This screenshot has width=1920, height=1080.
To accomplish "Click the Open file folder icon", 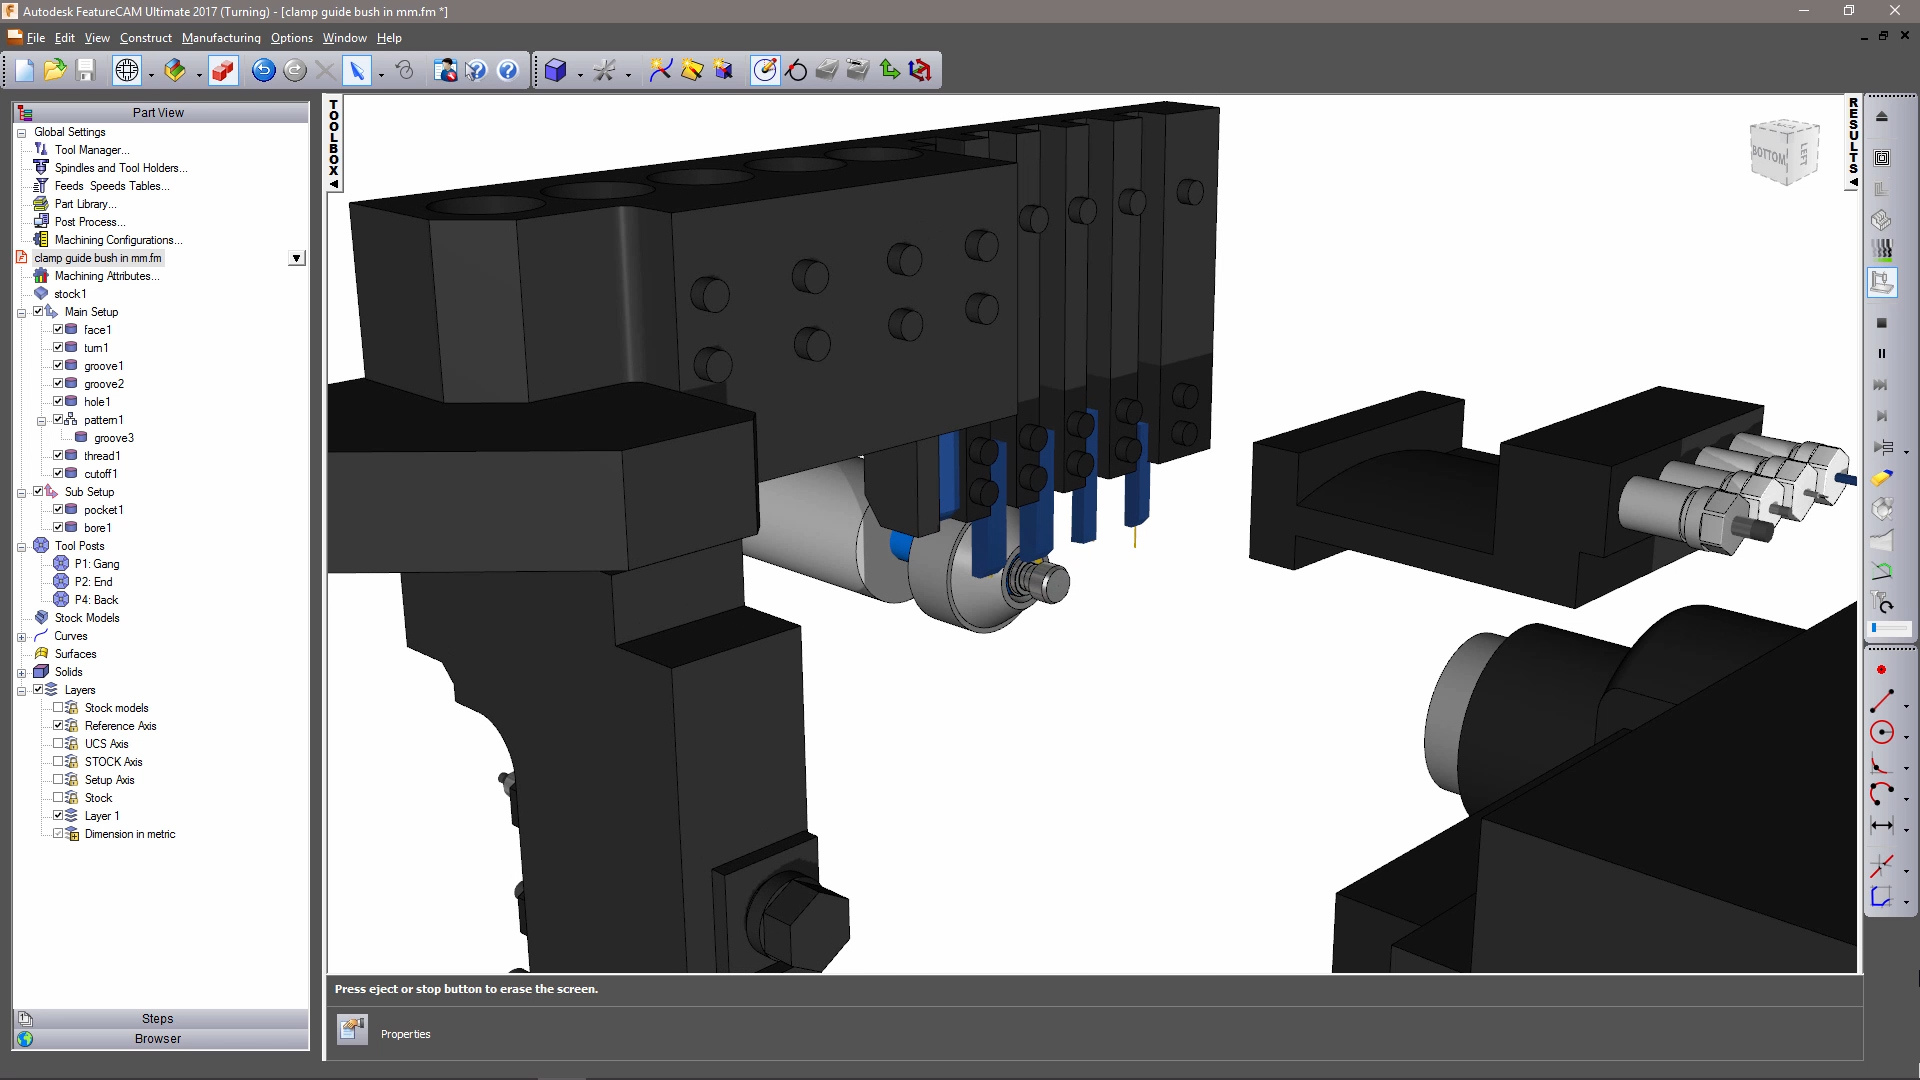I will click(55, 70).
